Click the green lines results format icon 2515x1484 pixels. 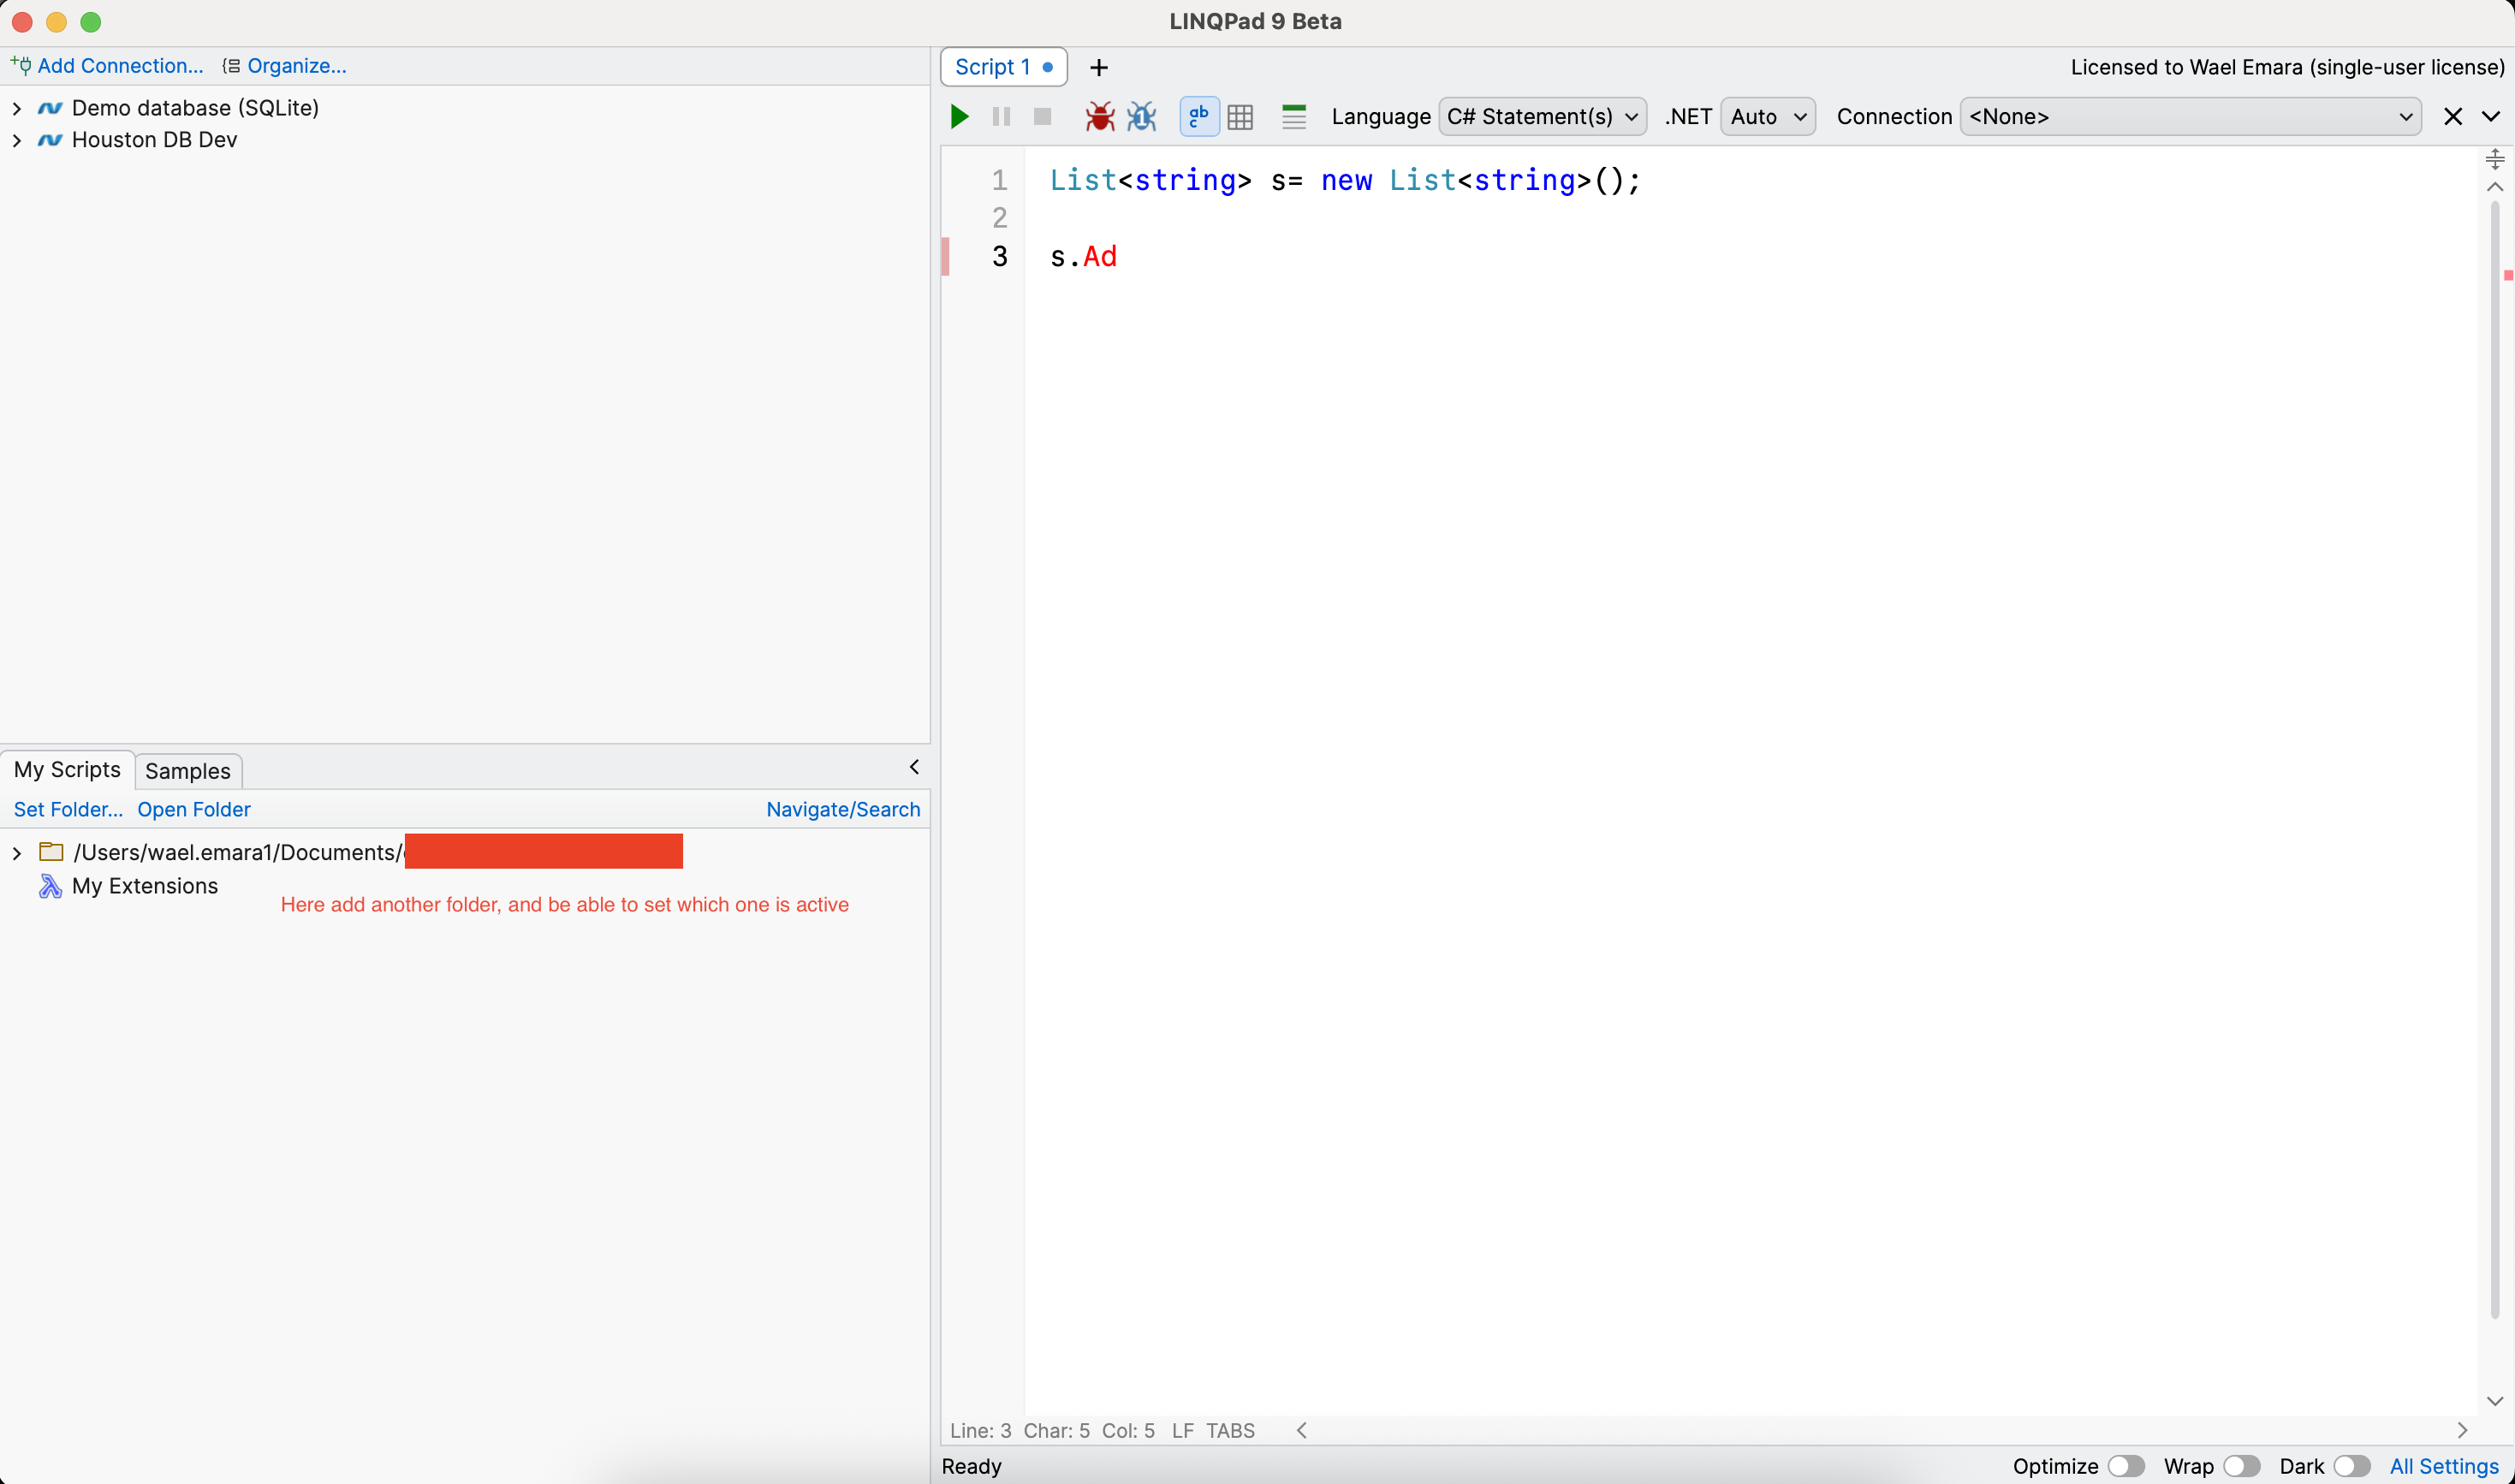tap(1294, 117)
